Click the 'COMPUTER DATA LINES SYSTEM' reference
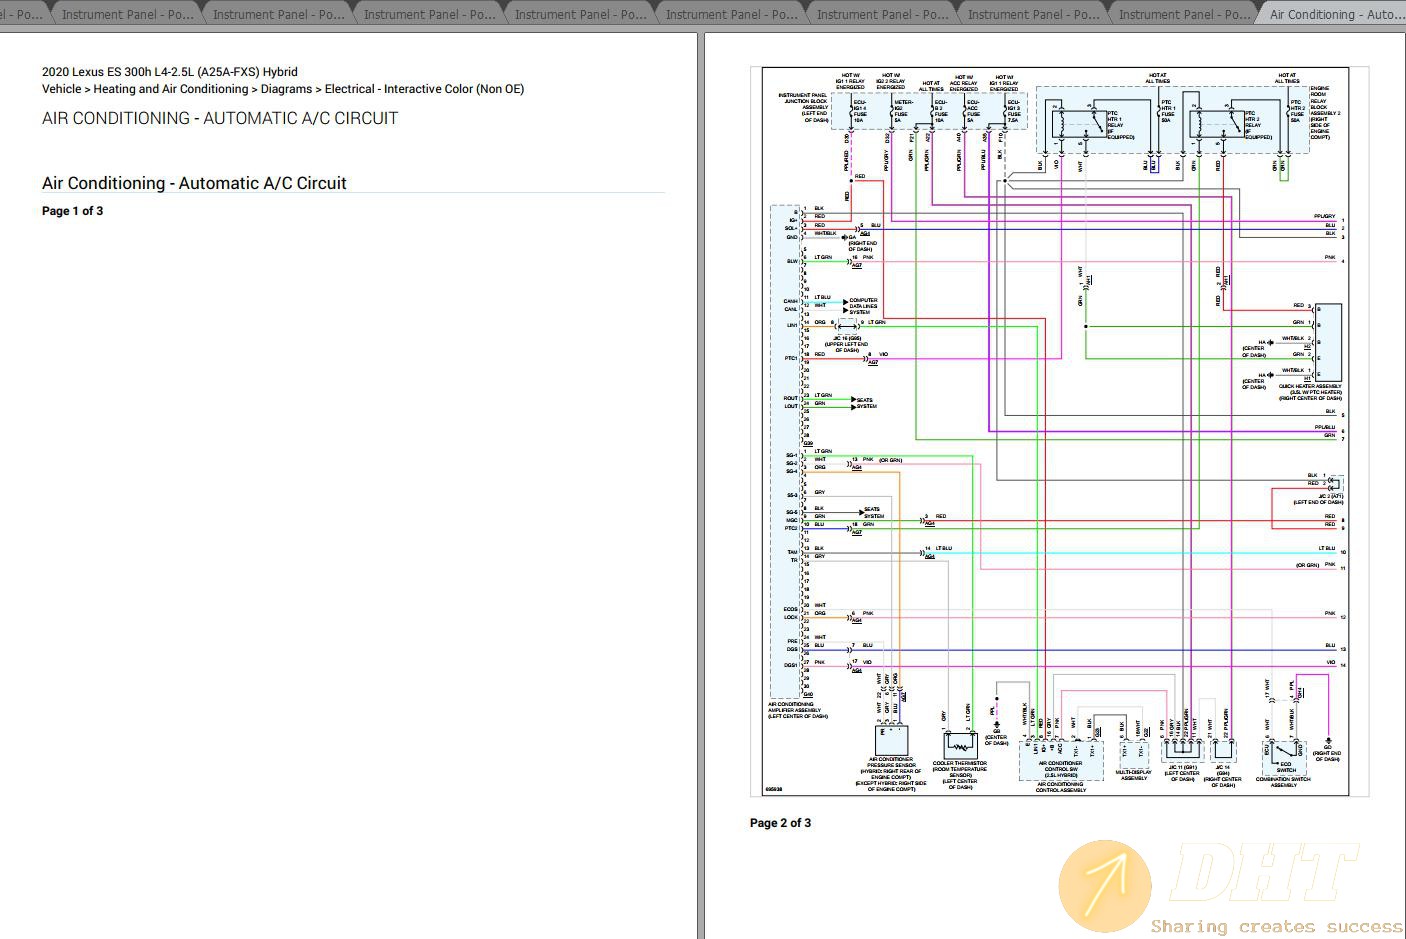The image size is (1406, 939). pyautogui.click(x=863, y=306)
